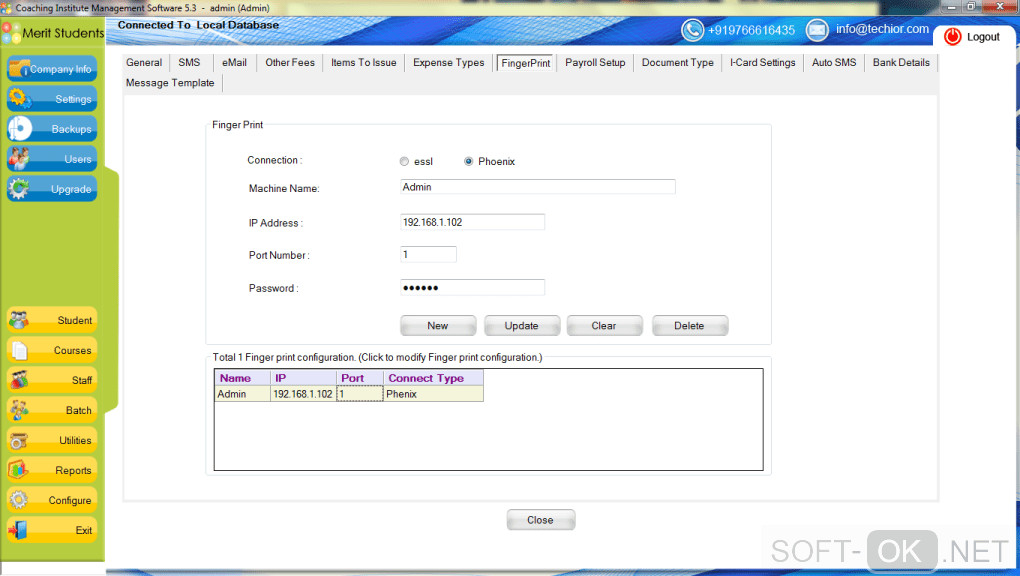Open the Upgrade sidebar item
1020x576 pixels.
tap(52, 189)
